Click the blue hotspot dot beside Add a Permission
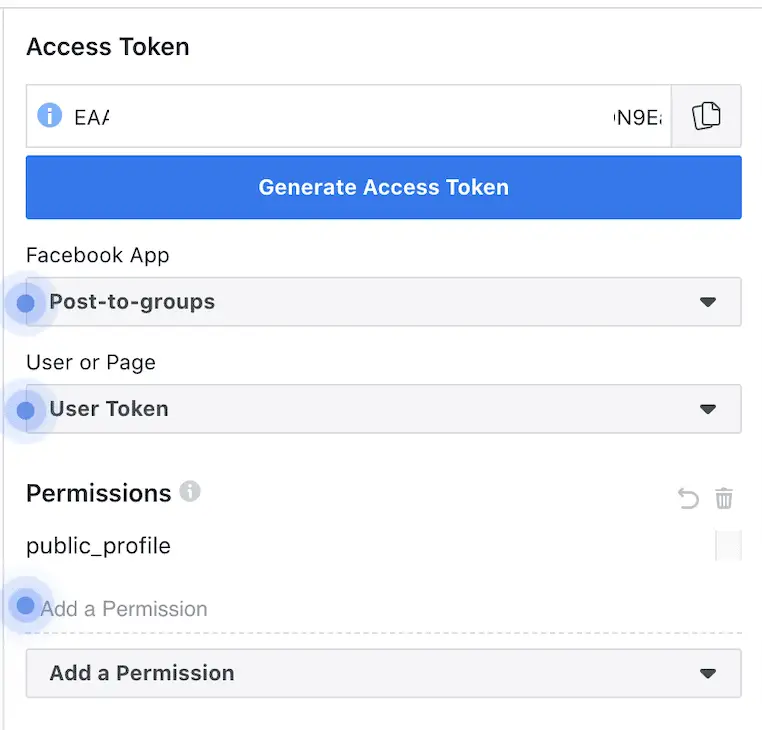The image size is (762, 730). [25, 606]
